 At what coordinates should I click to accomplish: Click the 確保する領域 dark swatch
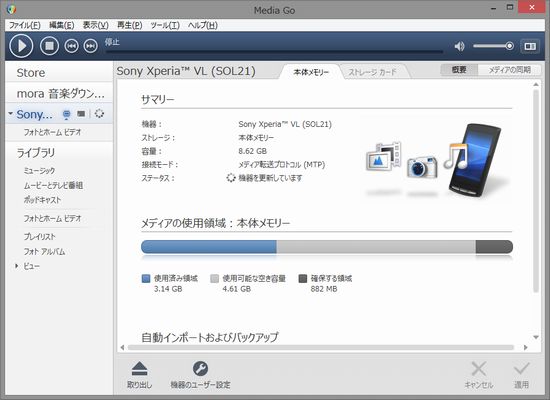point(303,279)
